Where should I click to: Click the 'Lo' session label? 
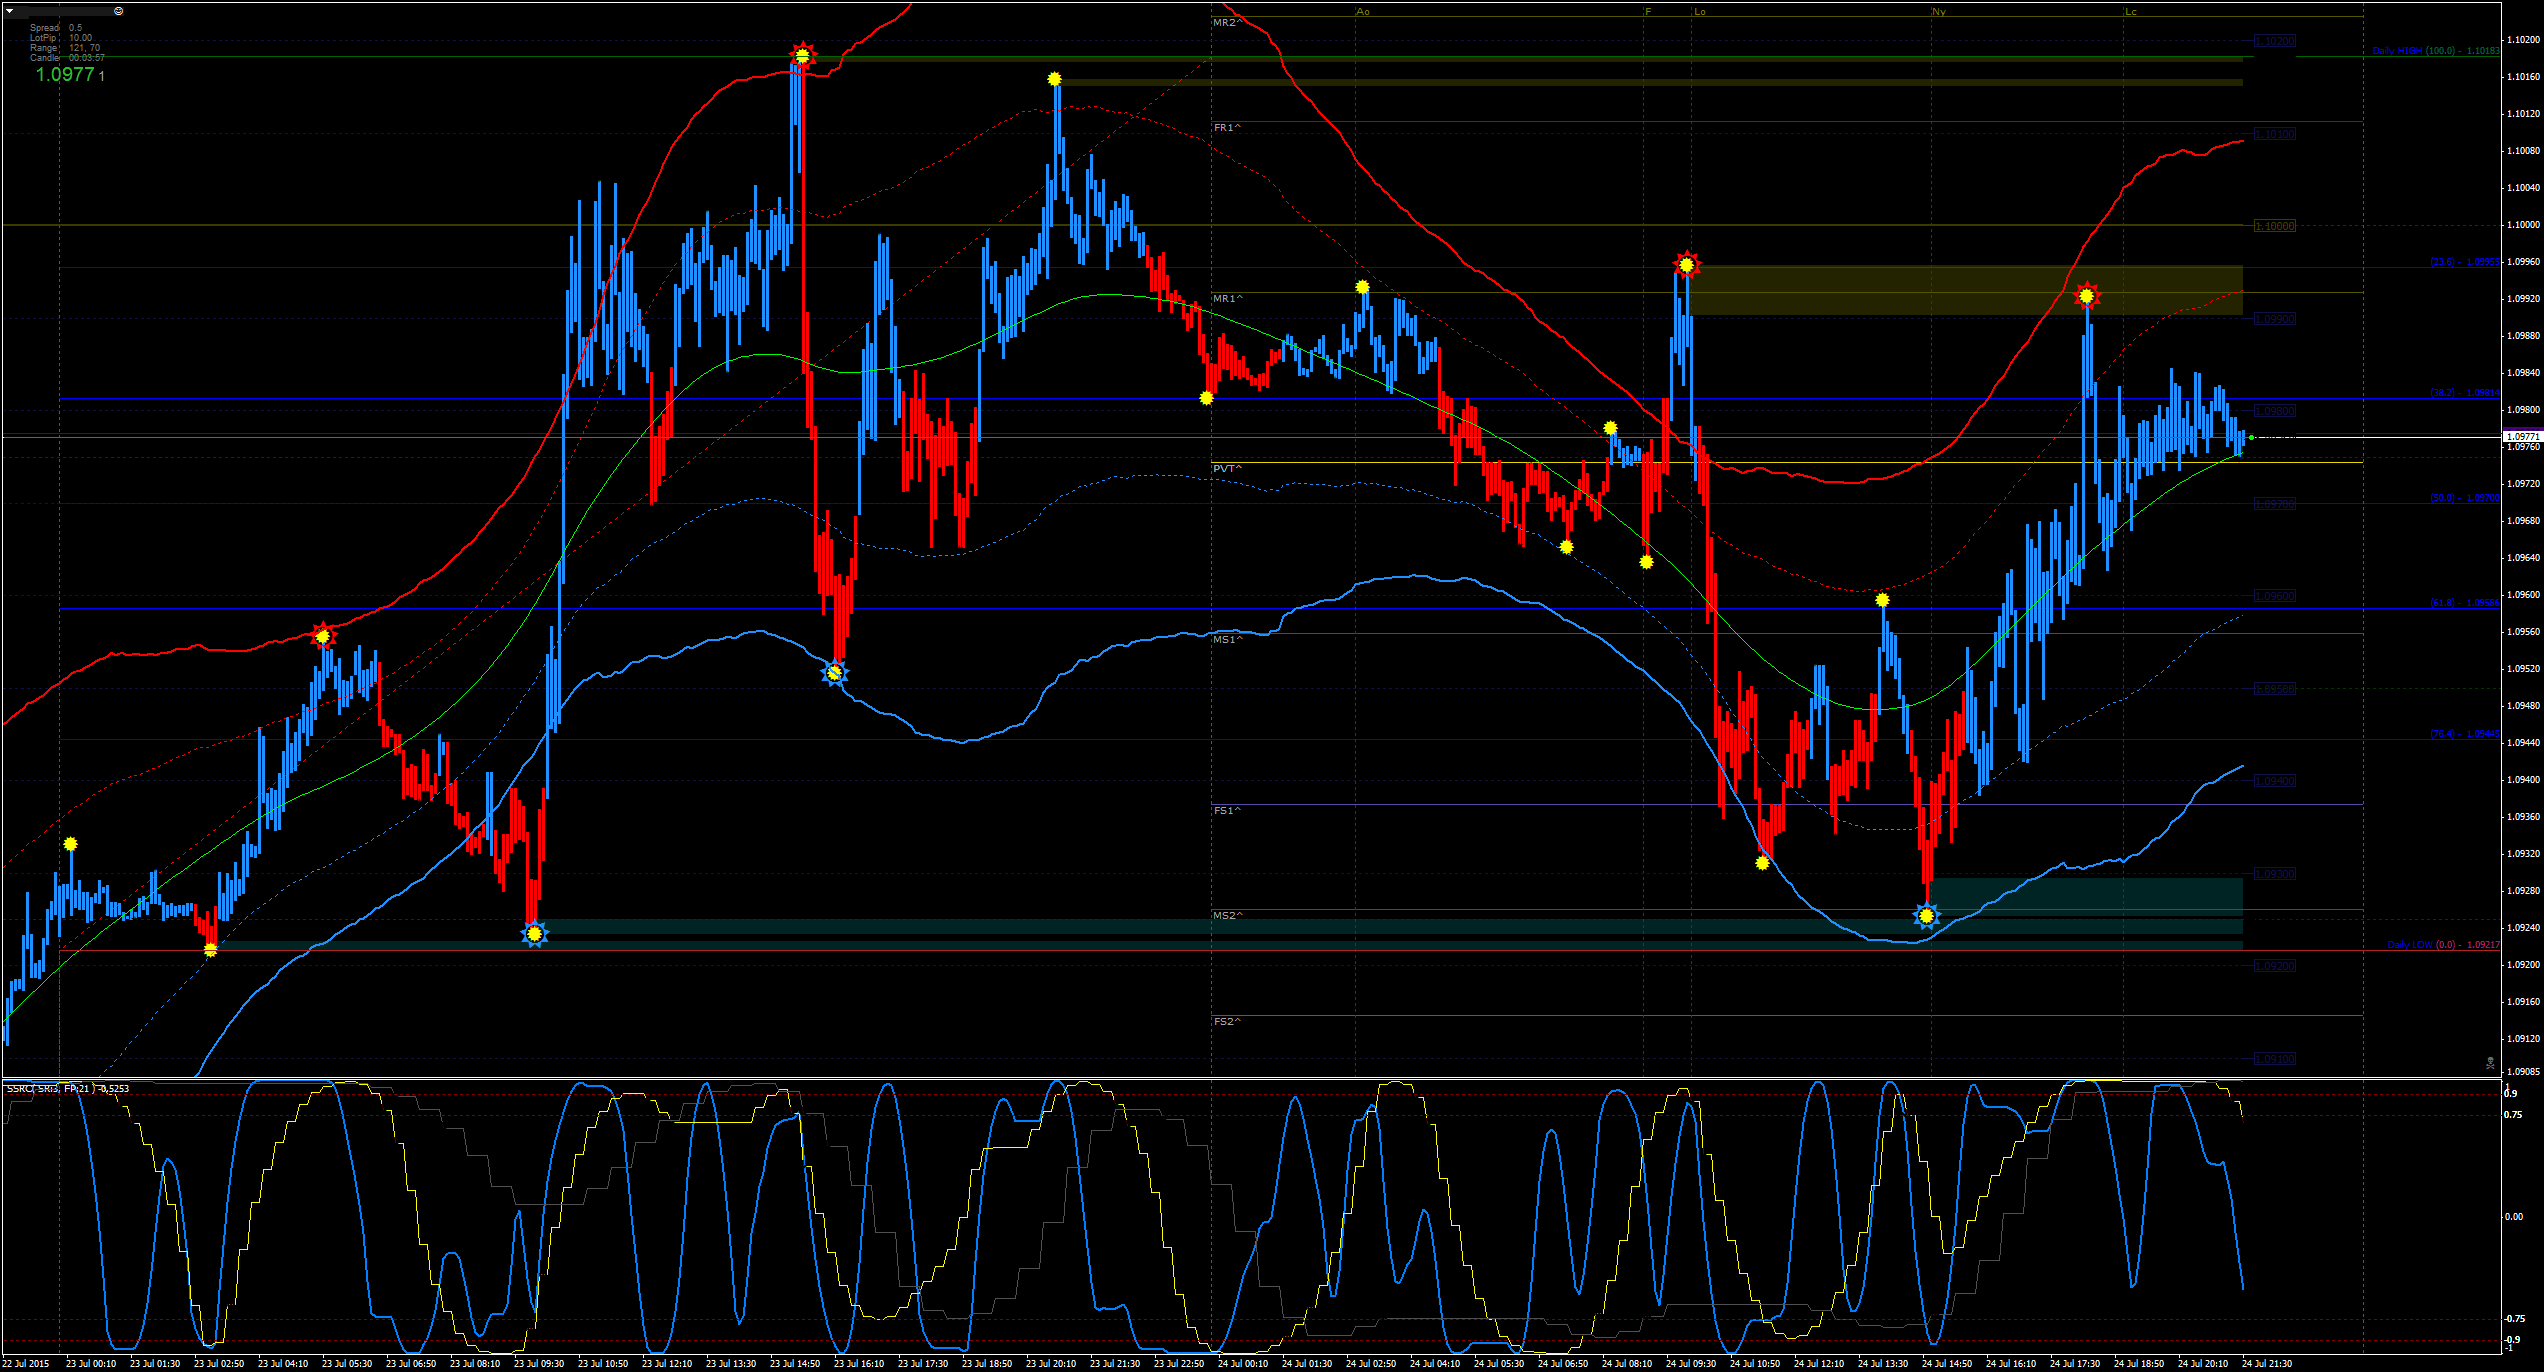coord(1700,12)
